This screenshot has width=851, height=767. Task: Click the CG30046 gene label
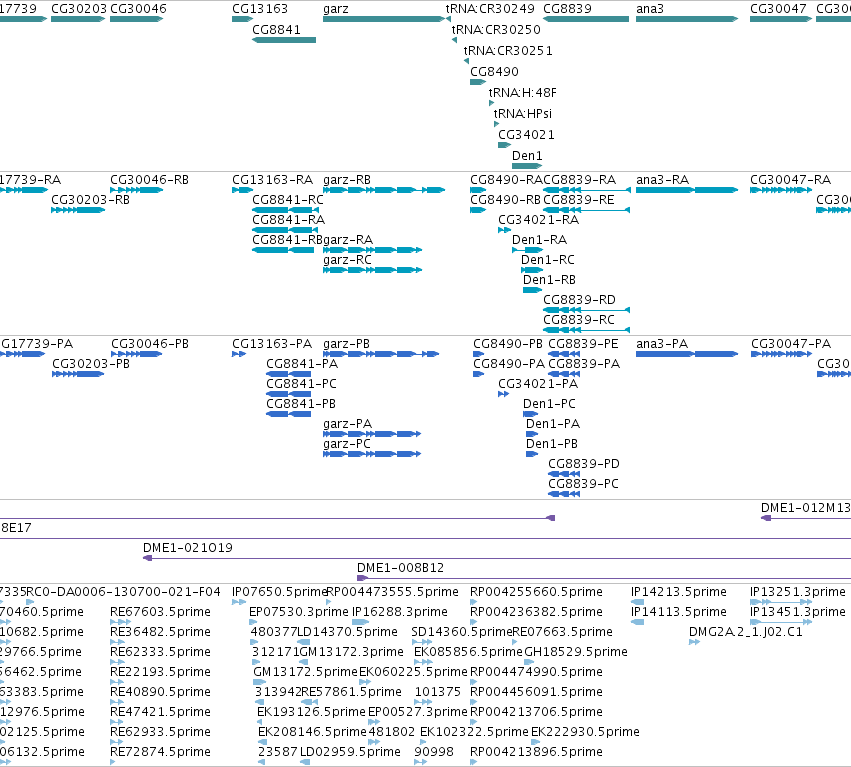tap(138, 9)
